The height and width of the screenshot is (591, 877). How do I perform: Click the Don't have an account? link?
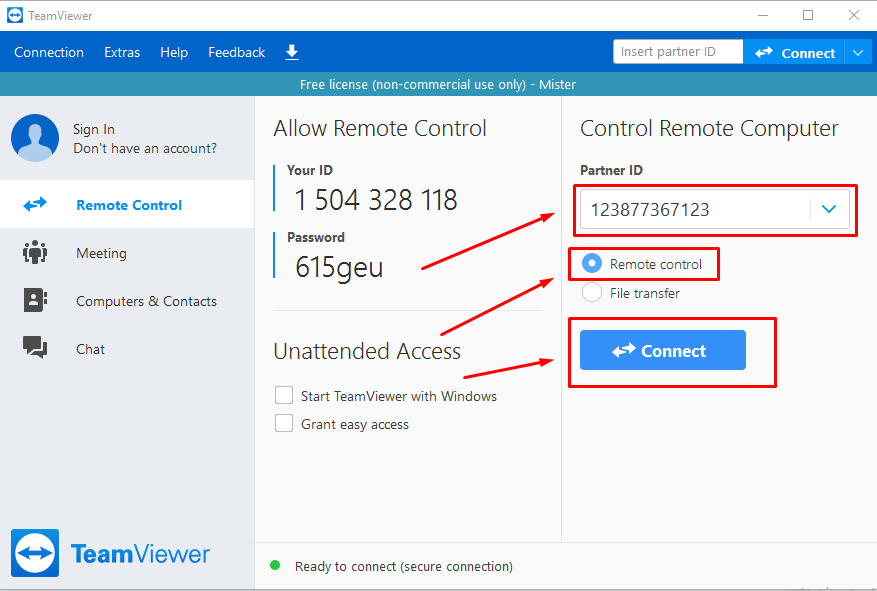pos(145,148)
